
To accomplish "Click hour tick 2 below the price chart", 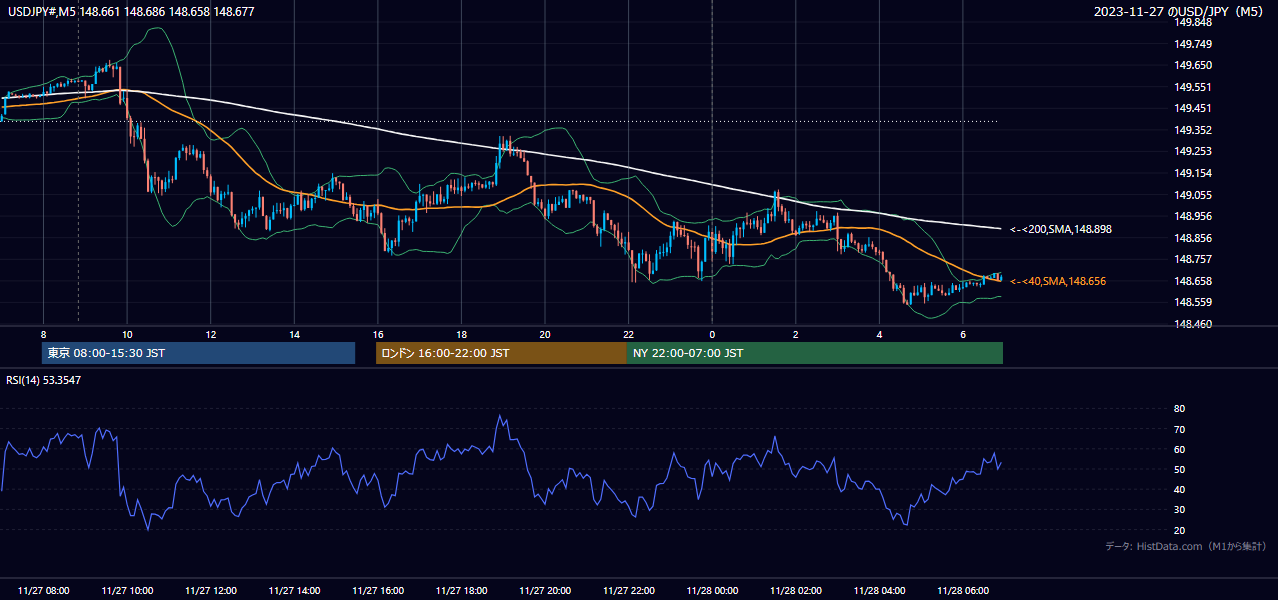I will [795, 334].
